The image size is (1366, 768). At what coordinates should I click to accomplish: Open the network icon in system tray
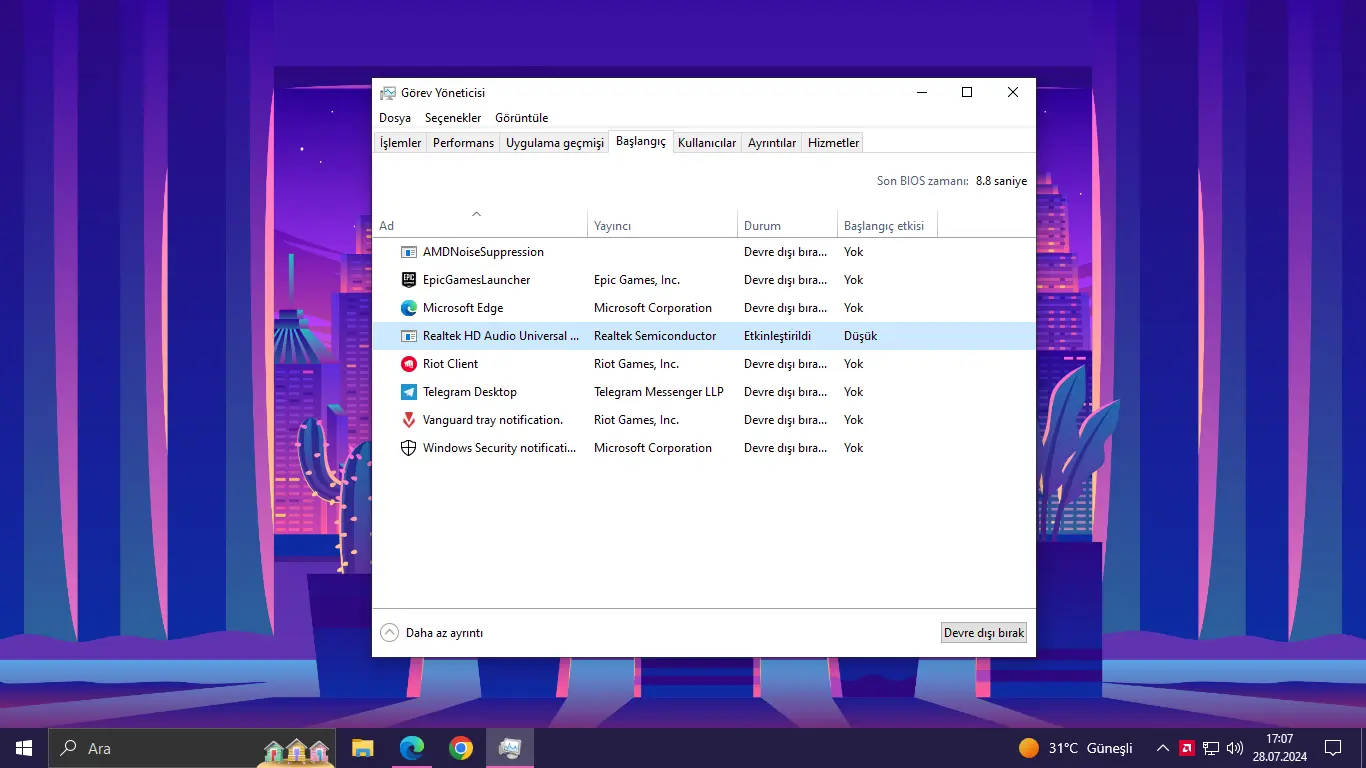(x=1211, y=748)
